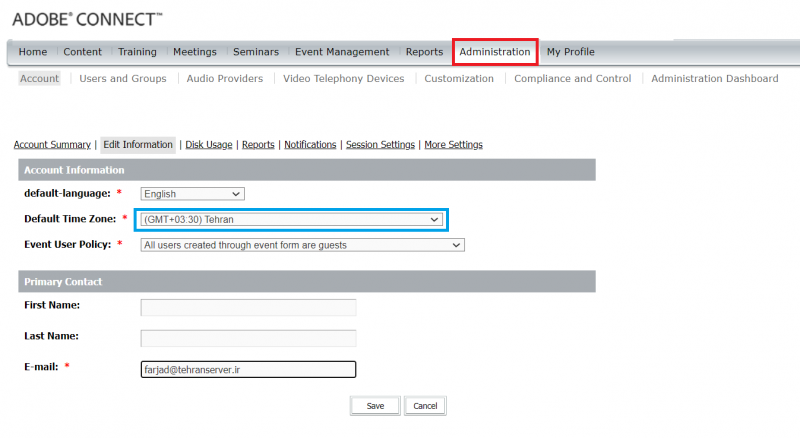
Task: Go to Compliance and Control
Action: 572,79
